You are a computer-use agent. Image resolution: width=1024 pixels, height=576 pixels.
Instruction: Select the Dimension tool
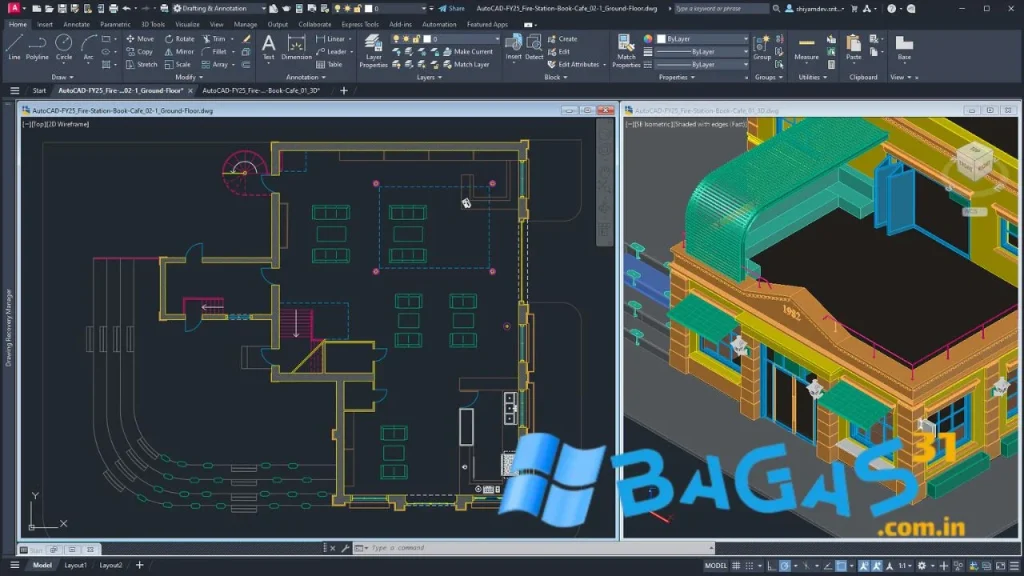click(x=296, y=48)
